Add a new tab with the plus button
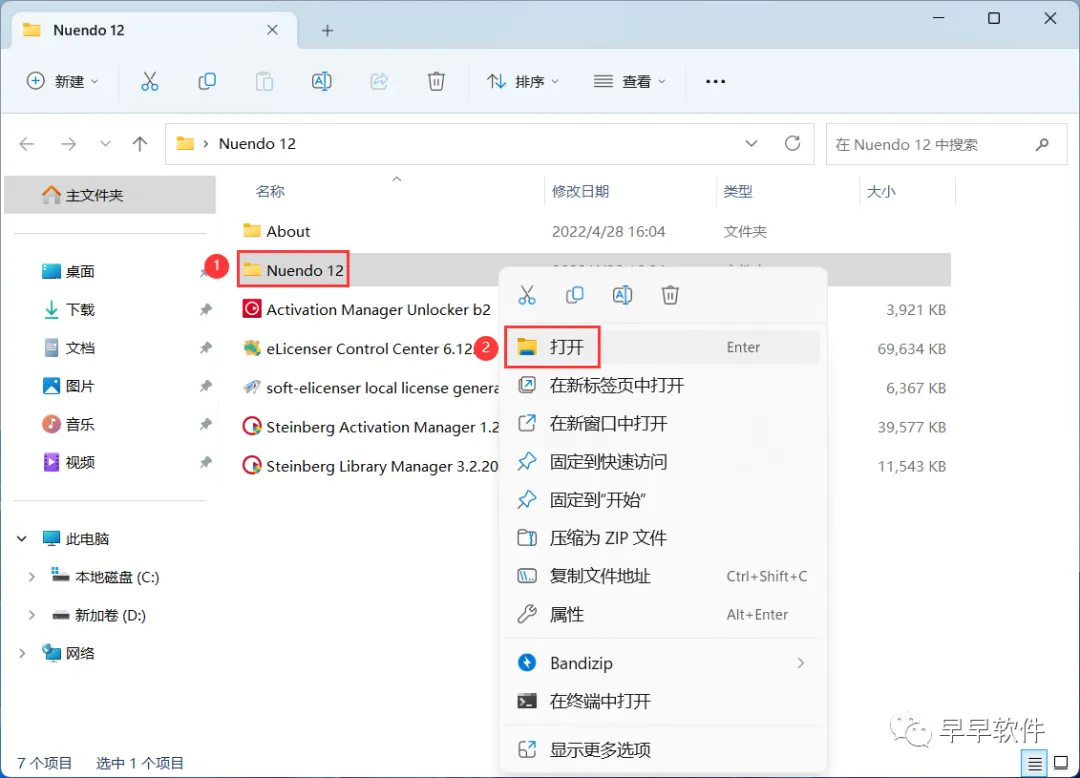The image size is (1080, 778). point(327,30)
